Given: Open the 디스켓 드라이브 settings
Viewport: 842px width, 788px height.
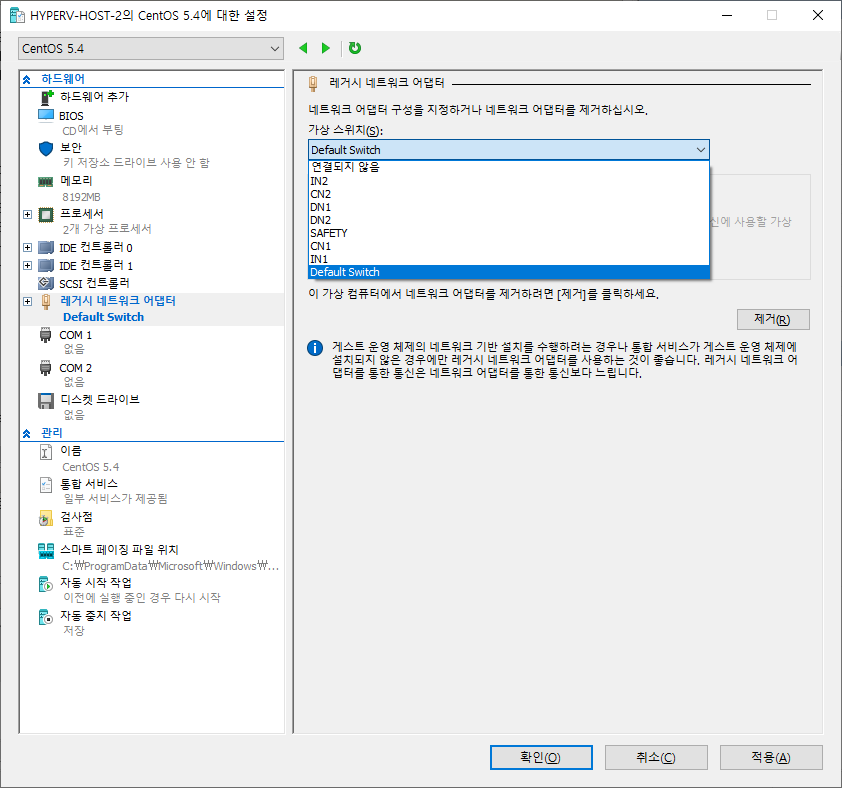Looking at the screenshot, I should point(99,399).
